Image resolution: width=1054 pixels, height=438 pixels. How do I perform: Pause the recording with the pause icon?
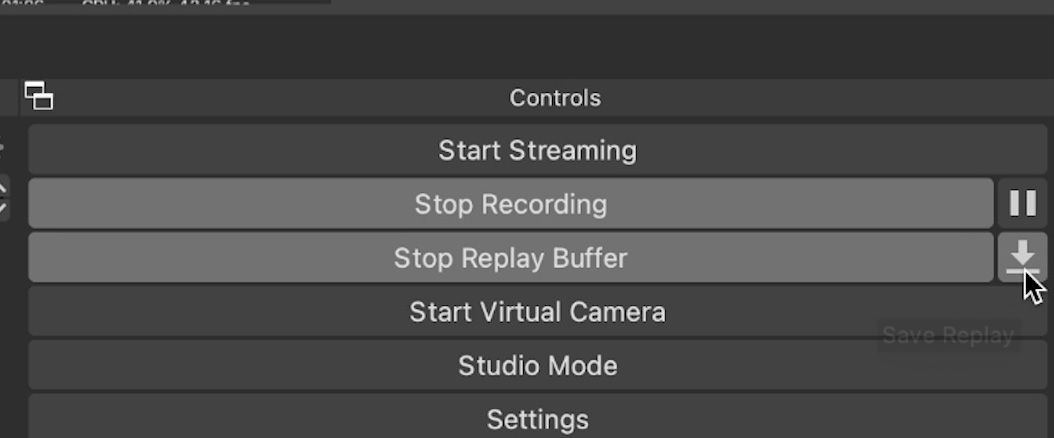click(x=1022, y=204)
